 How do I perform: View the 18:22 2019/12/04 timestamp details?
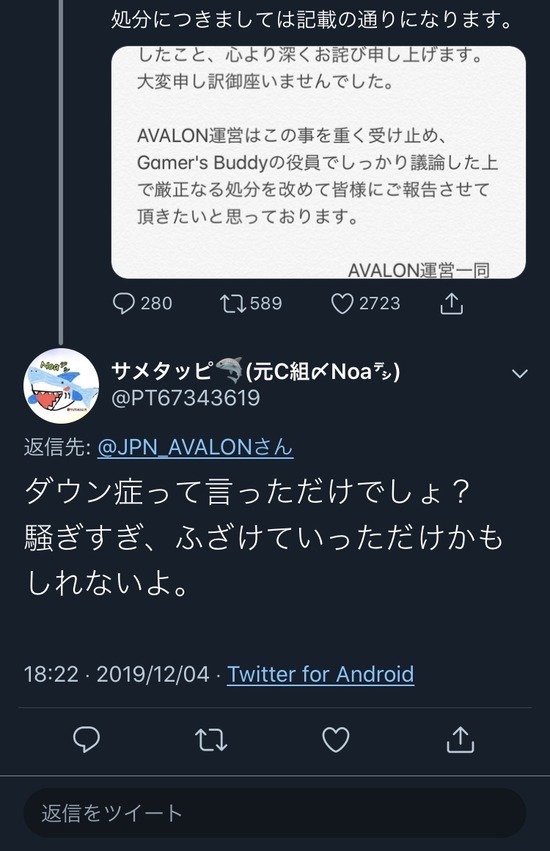116,674
